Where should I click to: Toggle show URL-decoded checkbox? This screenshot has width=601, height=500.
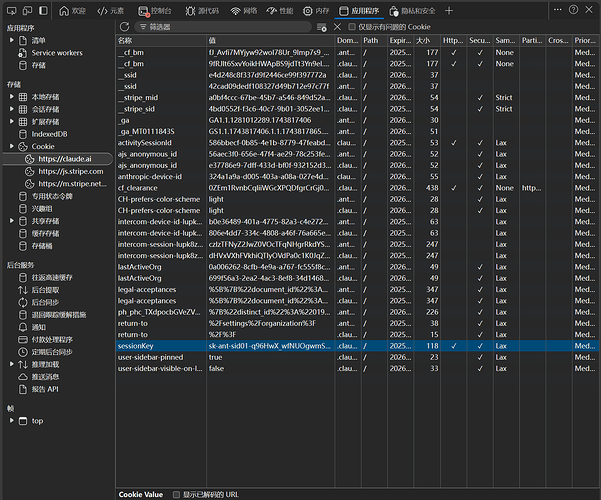[176, 494]
